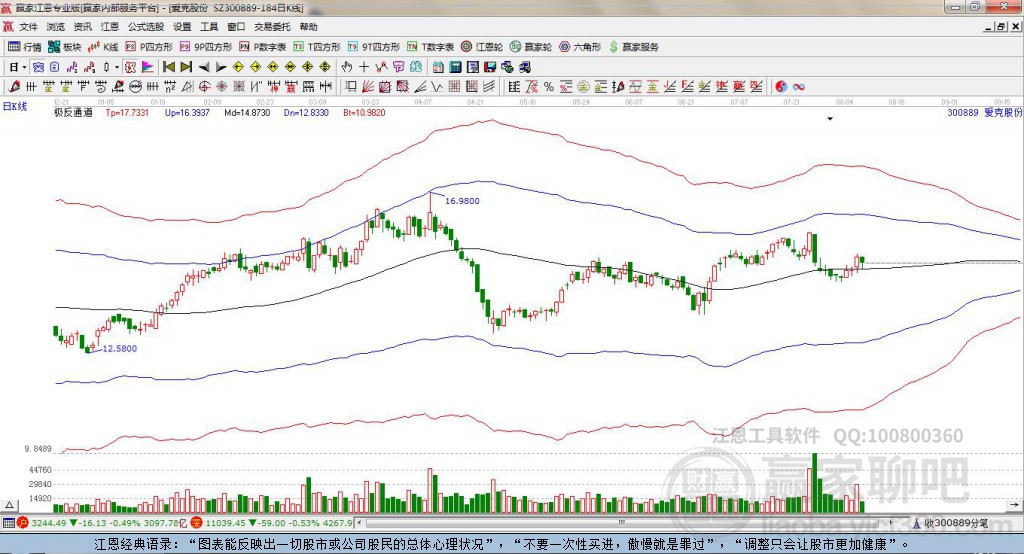Screen dimensions: 1024x554
Task: Toggle the infinity symbol tool
Action: point(799,86)
